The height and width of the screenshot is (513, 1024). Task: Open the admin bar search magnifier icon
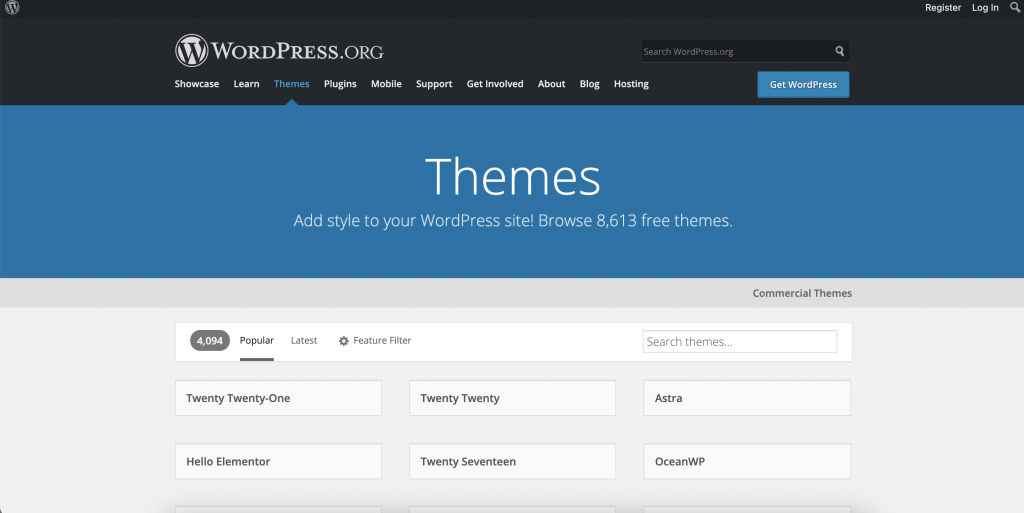coord(1015,7)
